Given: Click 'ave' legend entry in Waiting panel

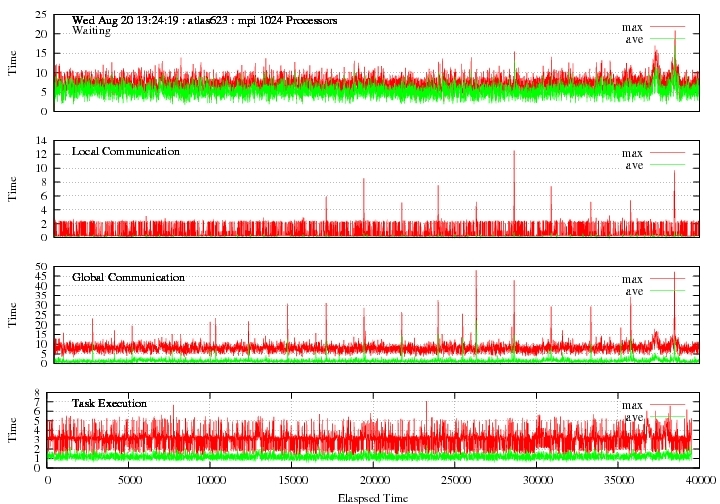Looking at the screenshot, I should coord(634,39).
